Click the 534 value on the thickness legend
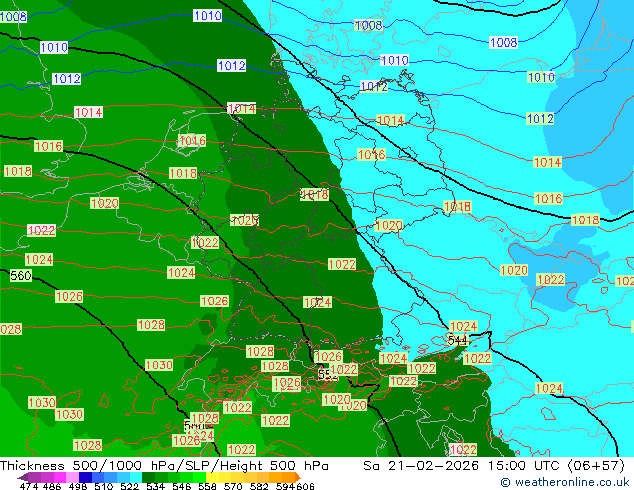This screenshot has width=634, height=490. [x=156, y=486]
